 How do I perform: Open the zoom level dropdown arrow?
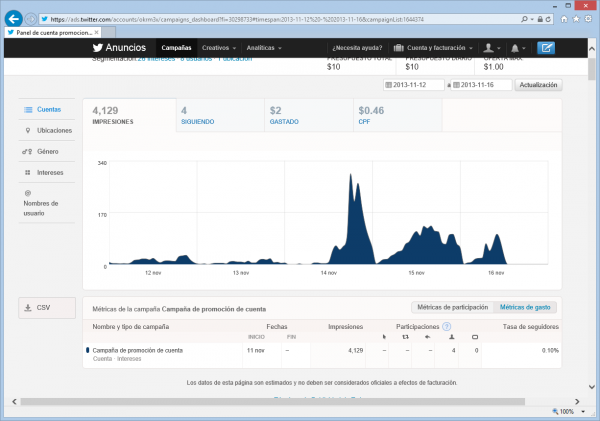point(583,412)
